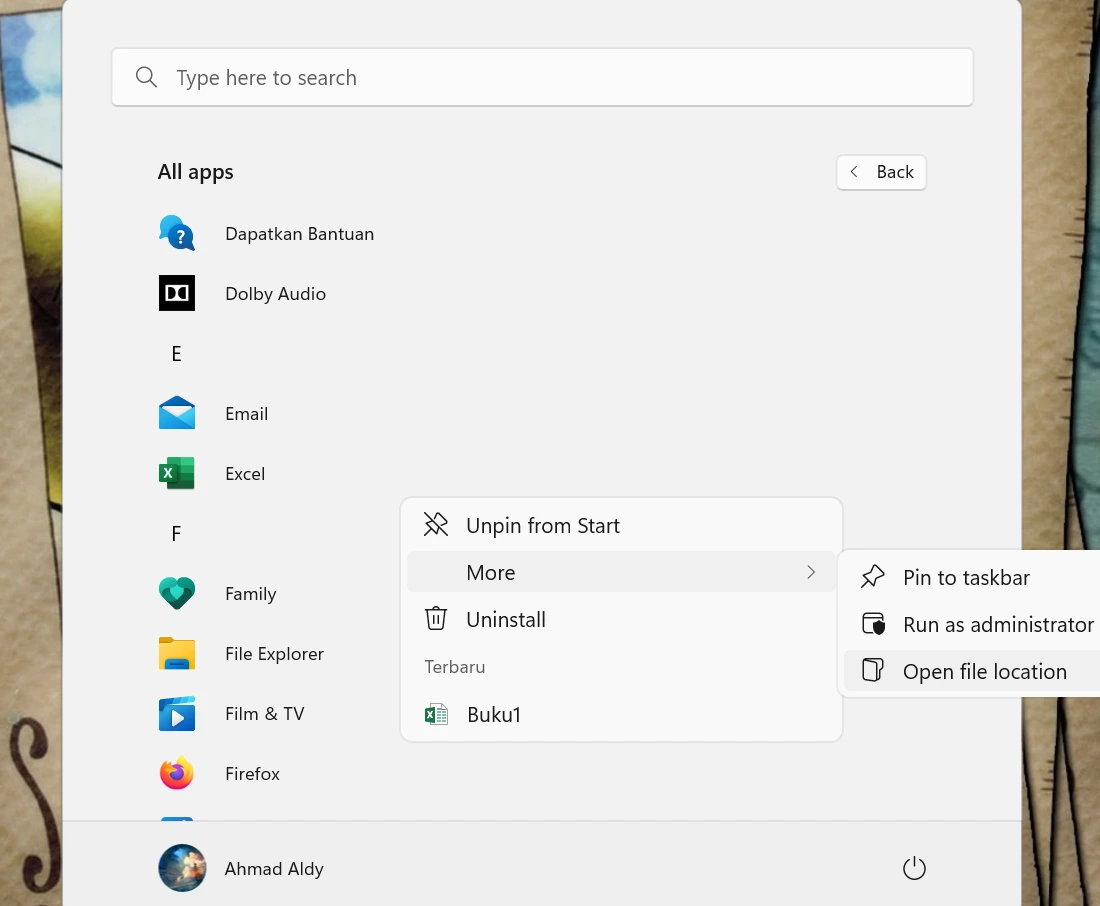Click the unpin icon in context menu
Viewport: 1100px width, 906px height.
coord(436,524)
